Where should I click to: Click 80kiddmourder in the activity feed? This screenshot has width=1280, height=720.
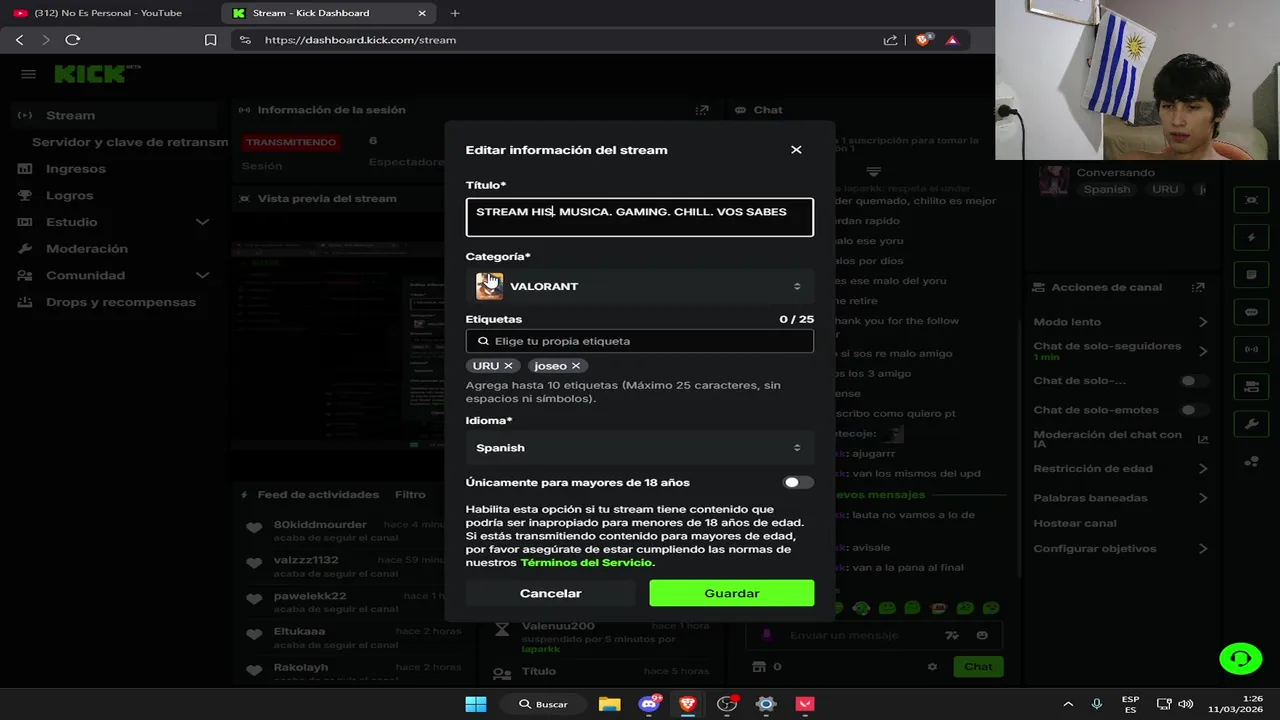320,525
